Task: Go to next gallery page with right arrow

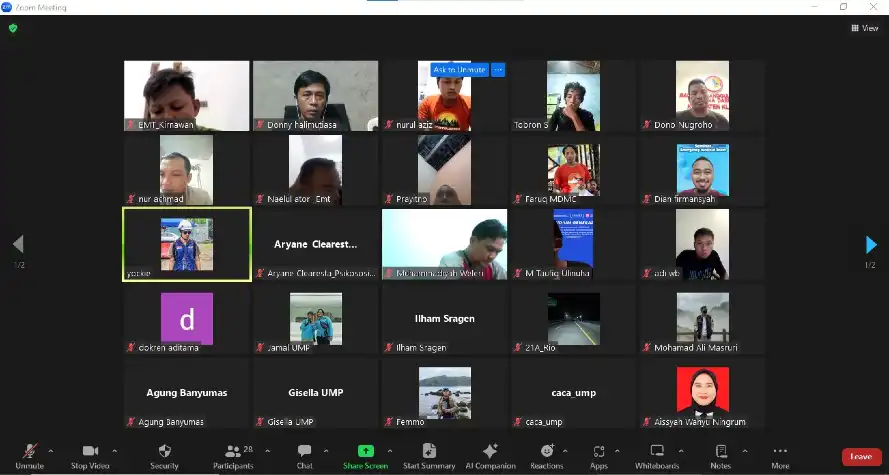Action: 870,245
